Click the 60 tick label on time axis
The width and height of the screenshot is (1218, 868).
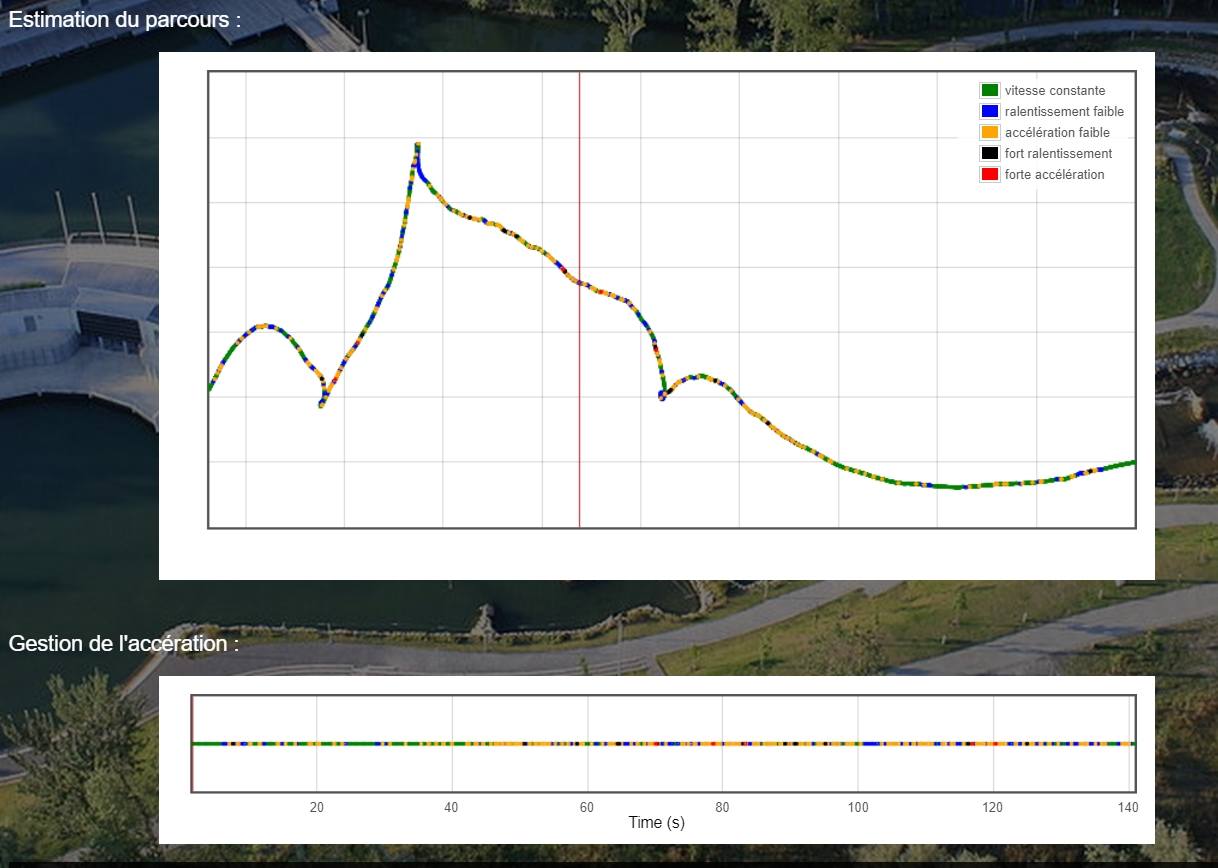click(x=586, y=807)
